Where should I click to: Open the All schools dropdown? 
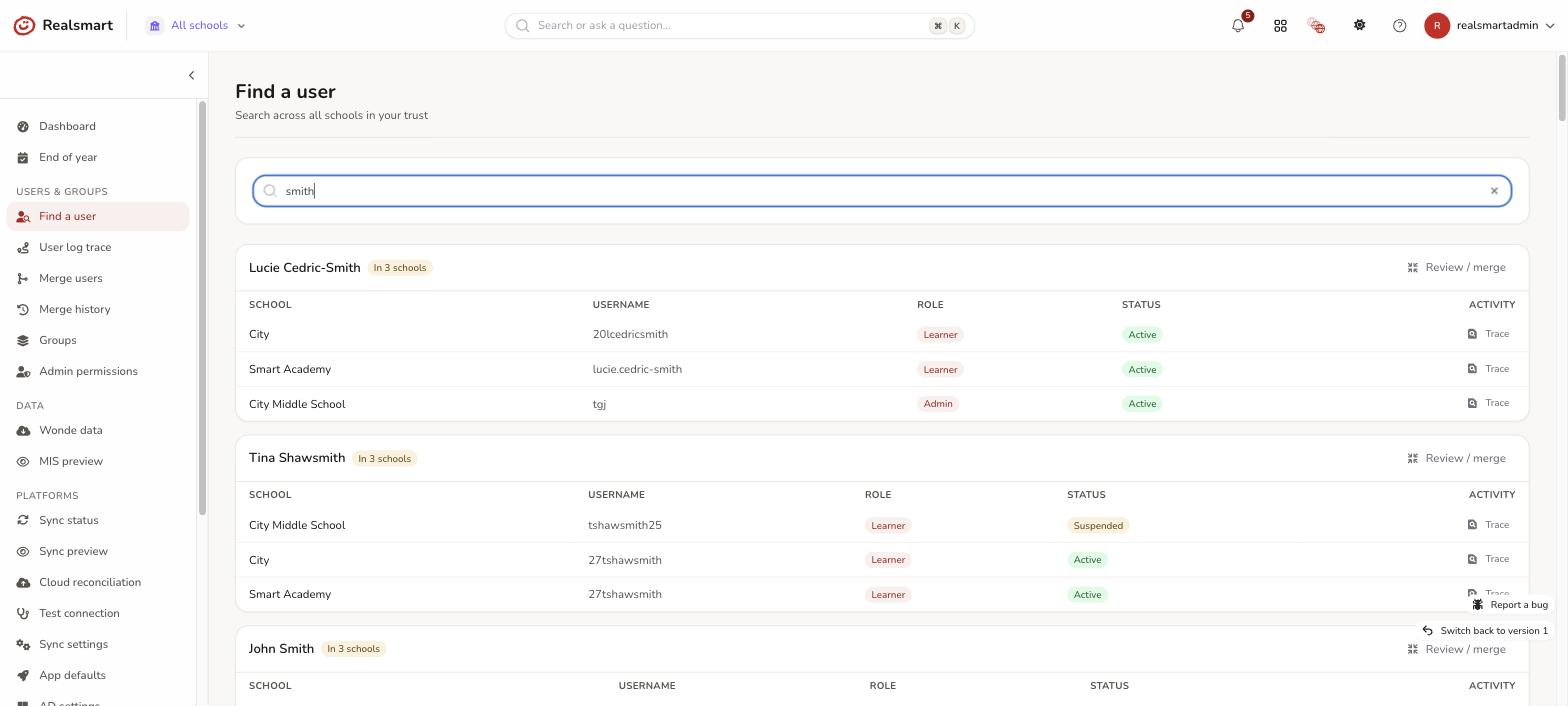point(197,25)
